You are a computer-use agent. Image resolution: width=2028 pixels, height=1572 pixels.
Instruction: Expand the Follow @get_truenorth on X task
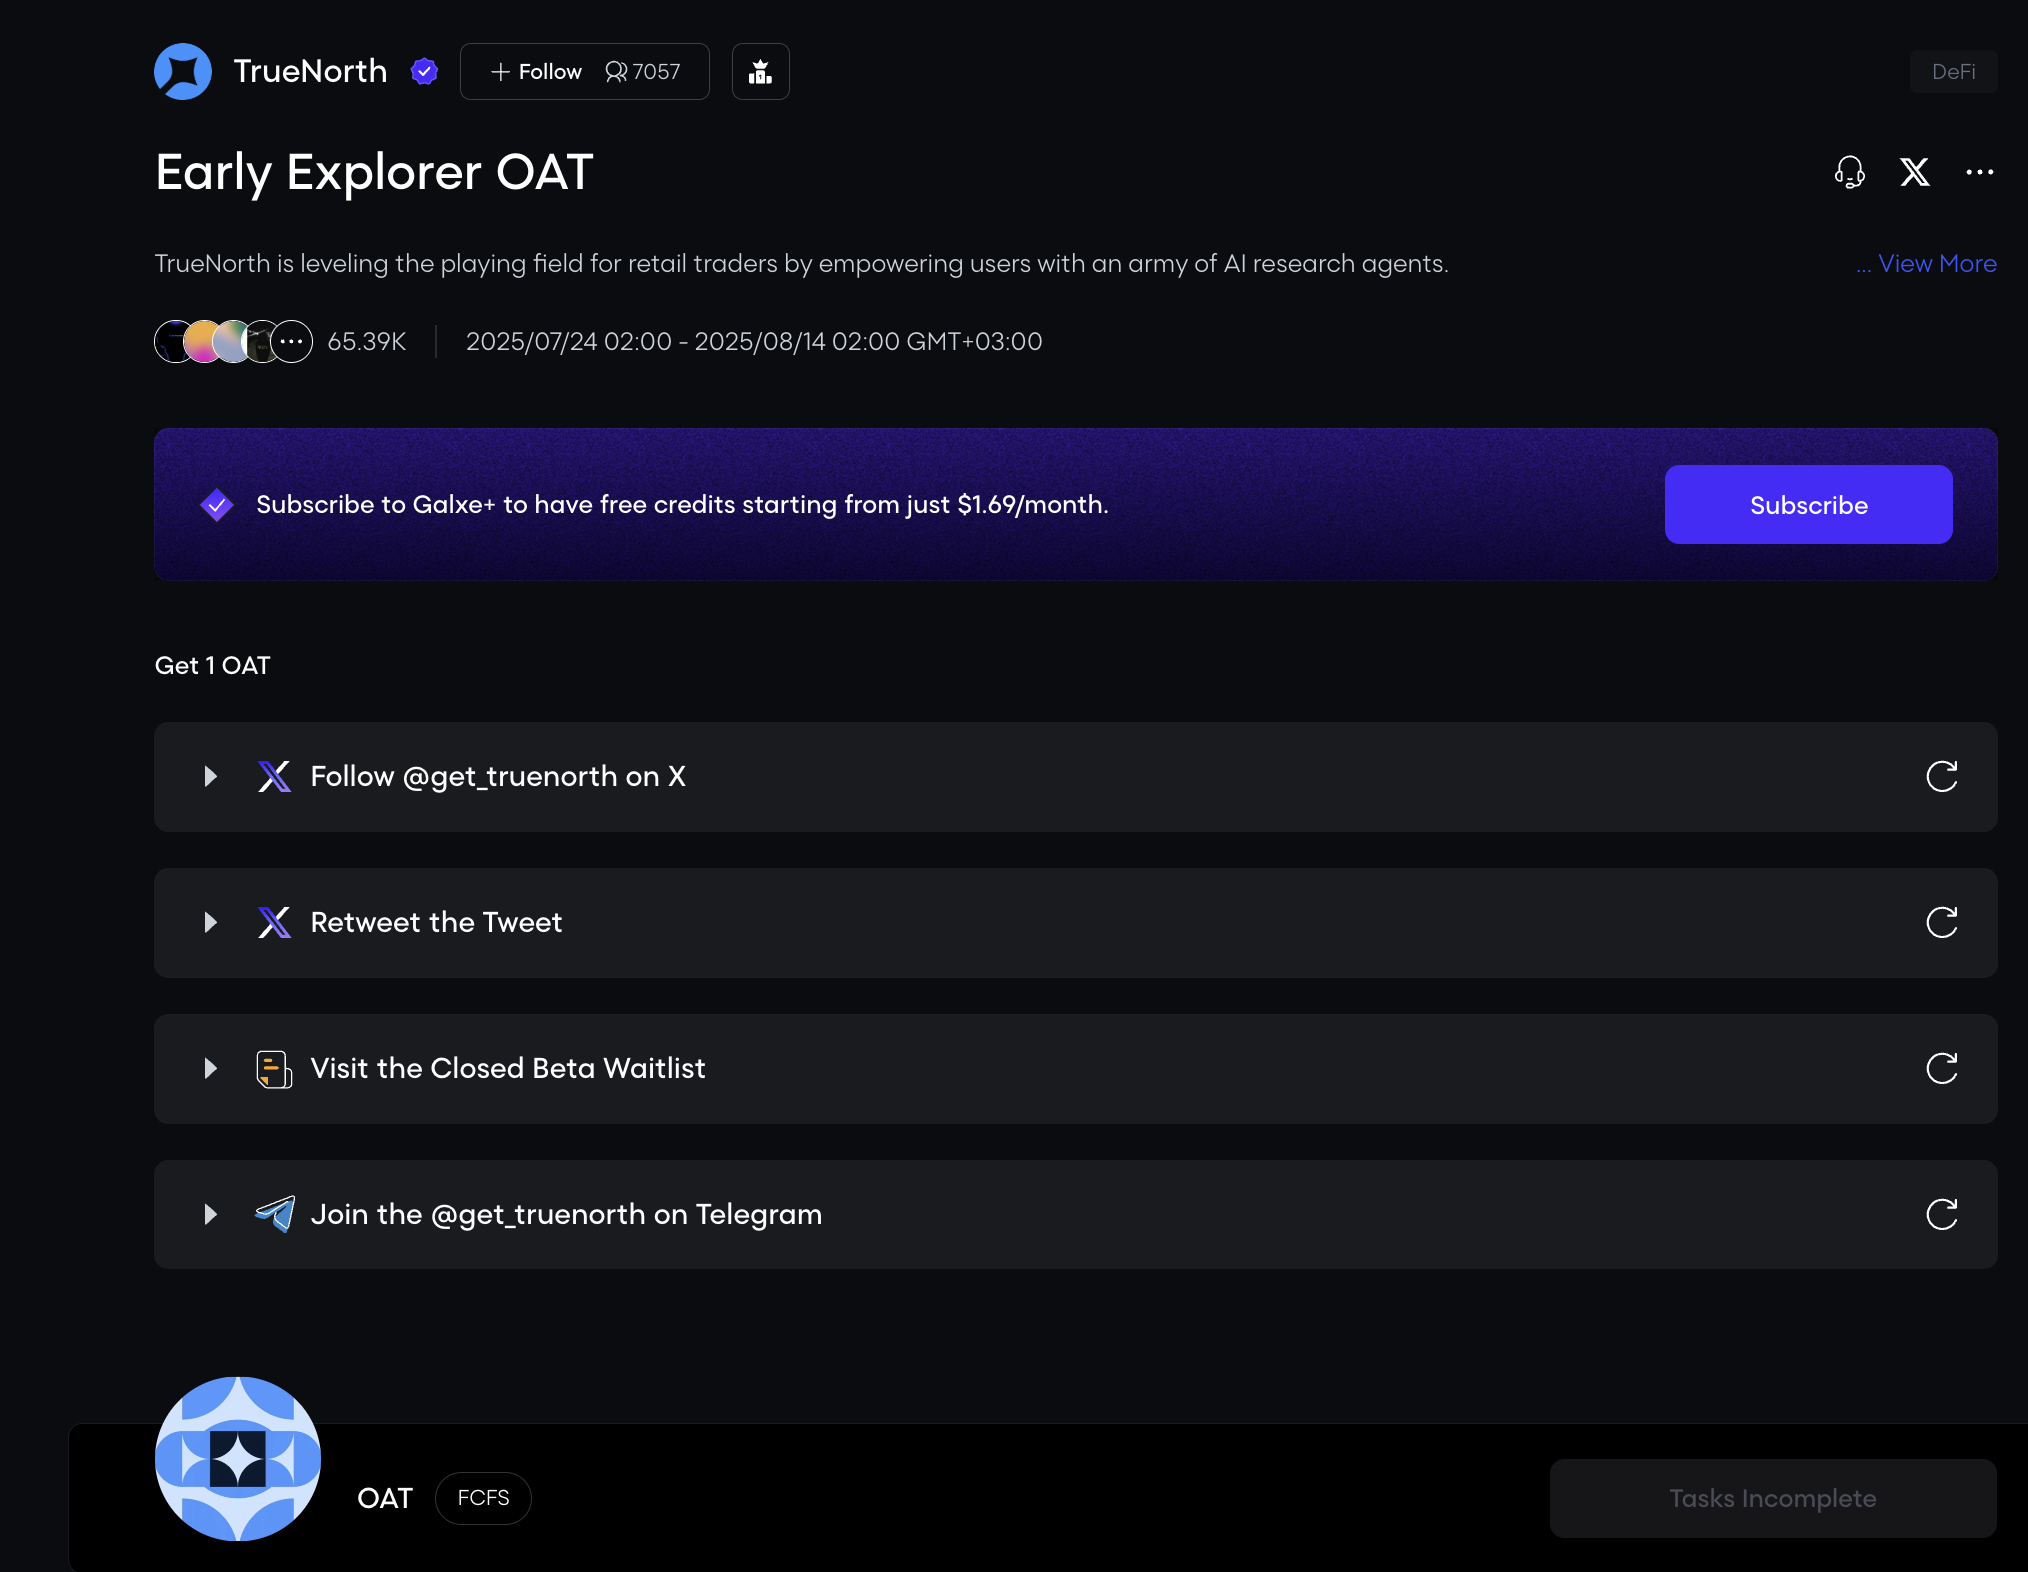point(210,776)
